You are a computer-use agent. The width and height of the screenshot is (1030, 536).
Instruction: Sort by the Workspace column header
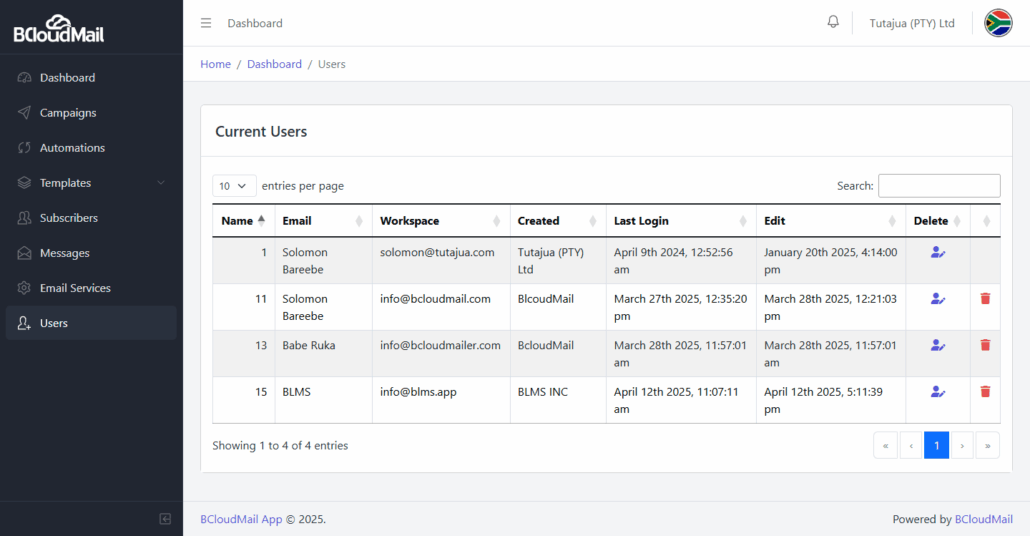pyautogui.click(x=441, y=221)
